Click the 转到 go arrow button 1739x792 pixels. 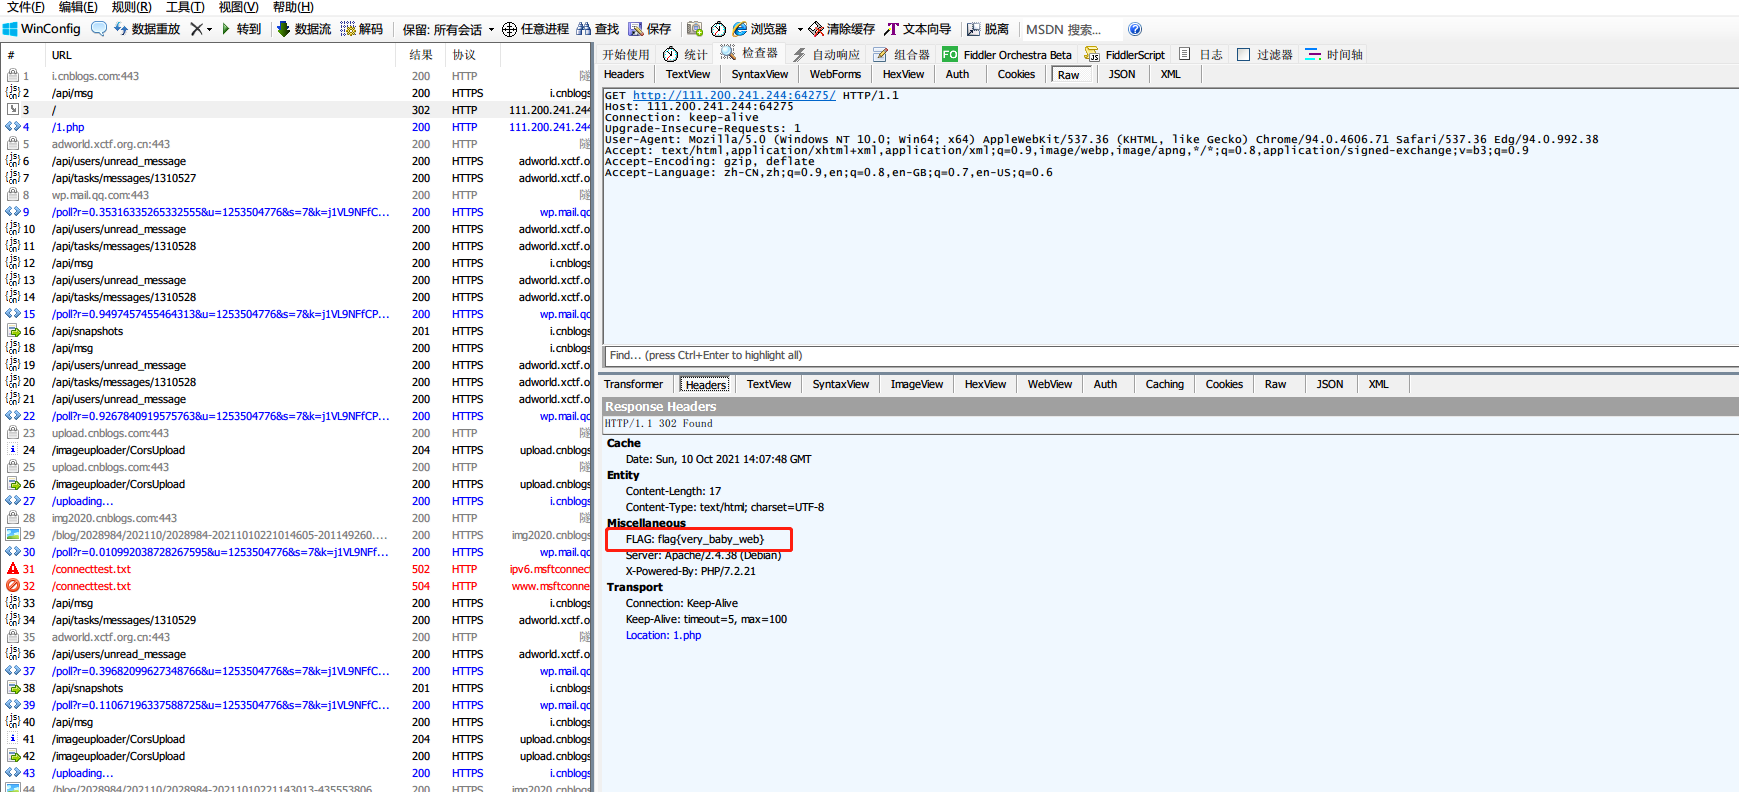[x=241, y=29]
